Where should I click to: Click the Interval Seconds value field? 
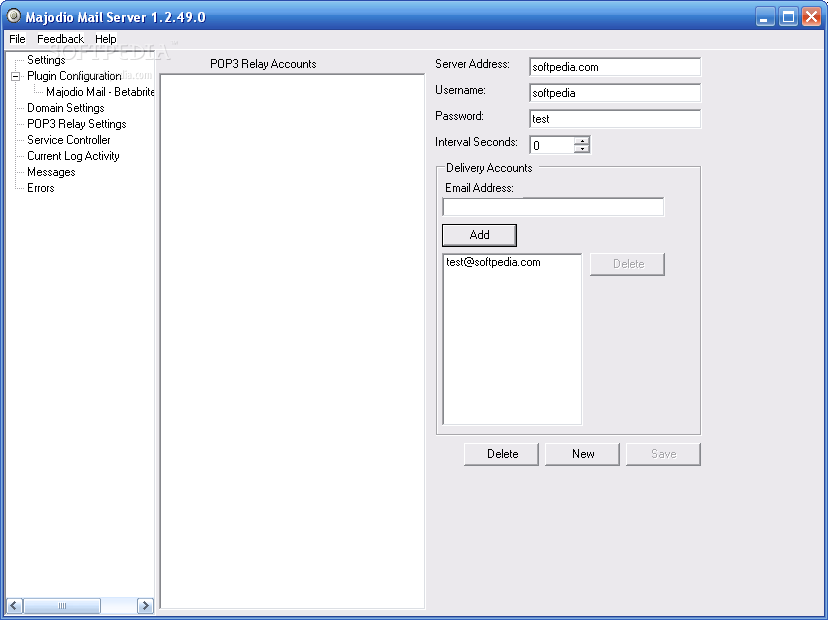[x=552, y=145]
